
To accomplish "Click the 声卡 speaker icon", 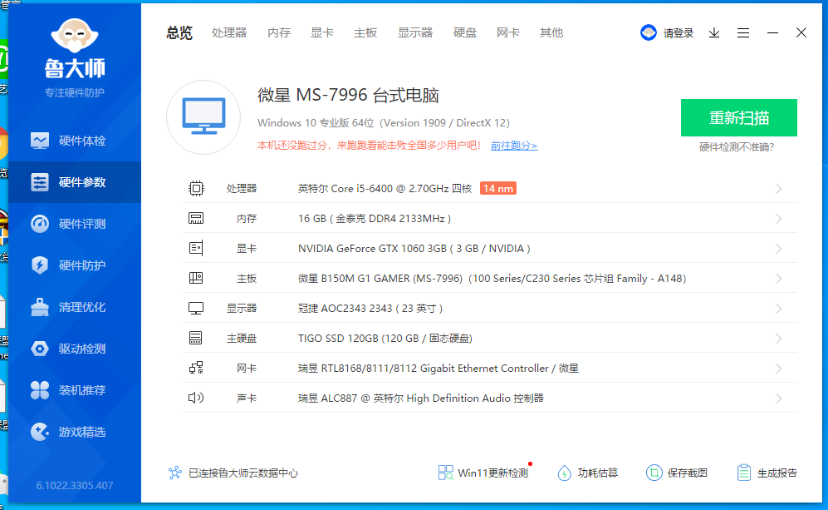I will click(196, 398).
